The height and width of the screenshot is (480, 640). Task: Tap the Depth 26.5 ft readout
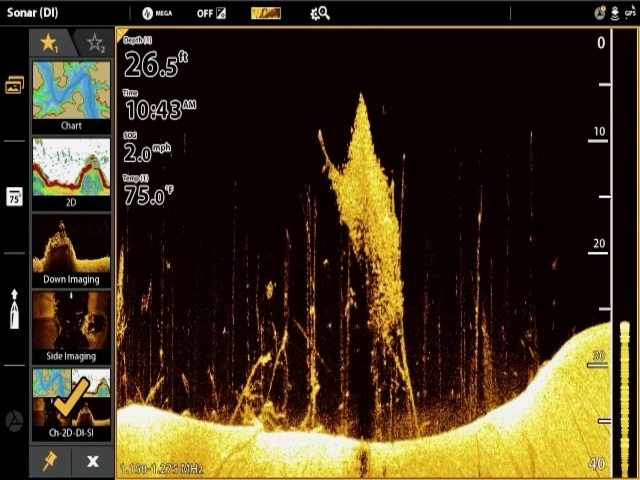[156, 64]
